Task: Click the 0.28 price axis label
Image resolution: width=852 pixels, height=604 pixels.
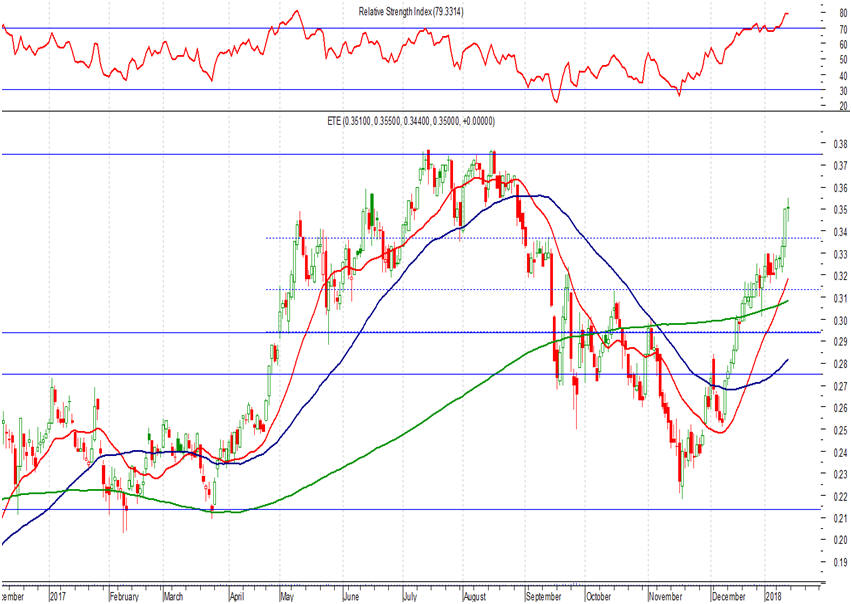Action: (x=841, y=364)
